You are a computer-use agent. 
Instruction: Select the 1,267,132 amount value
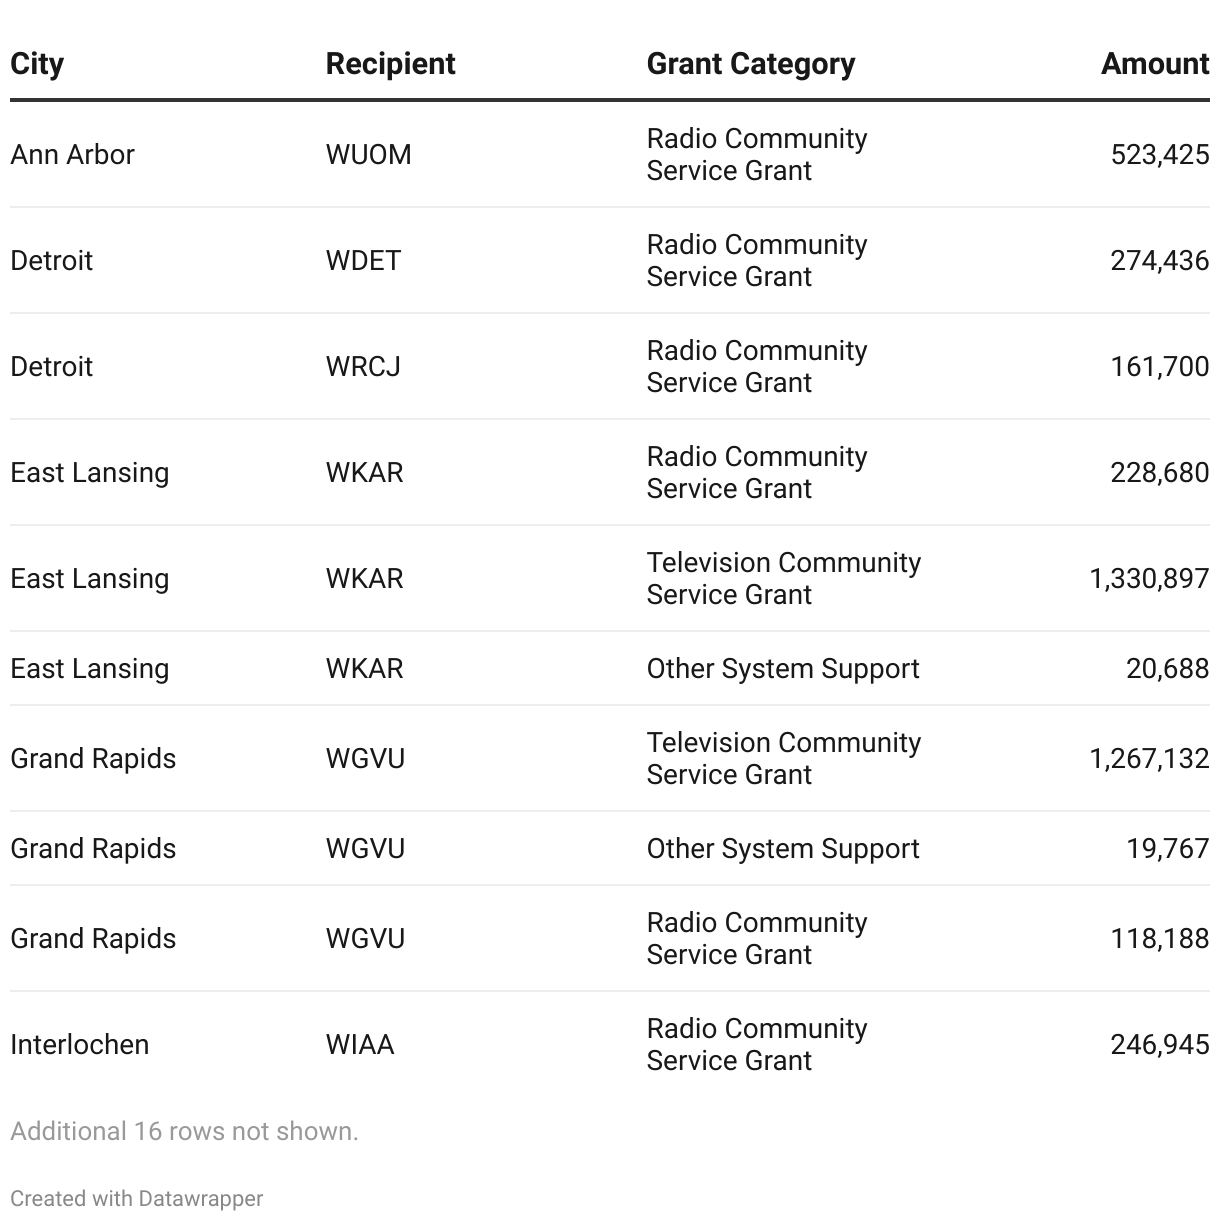1148,759
